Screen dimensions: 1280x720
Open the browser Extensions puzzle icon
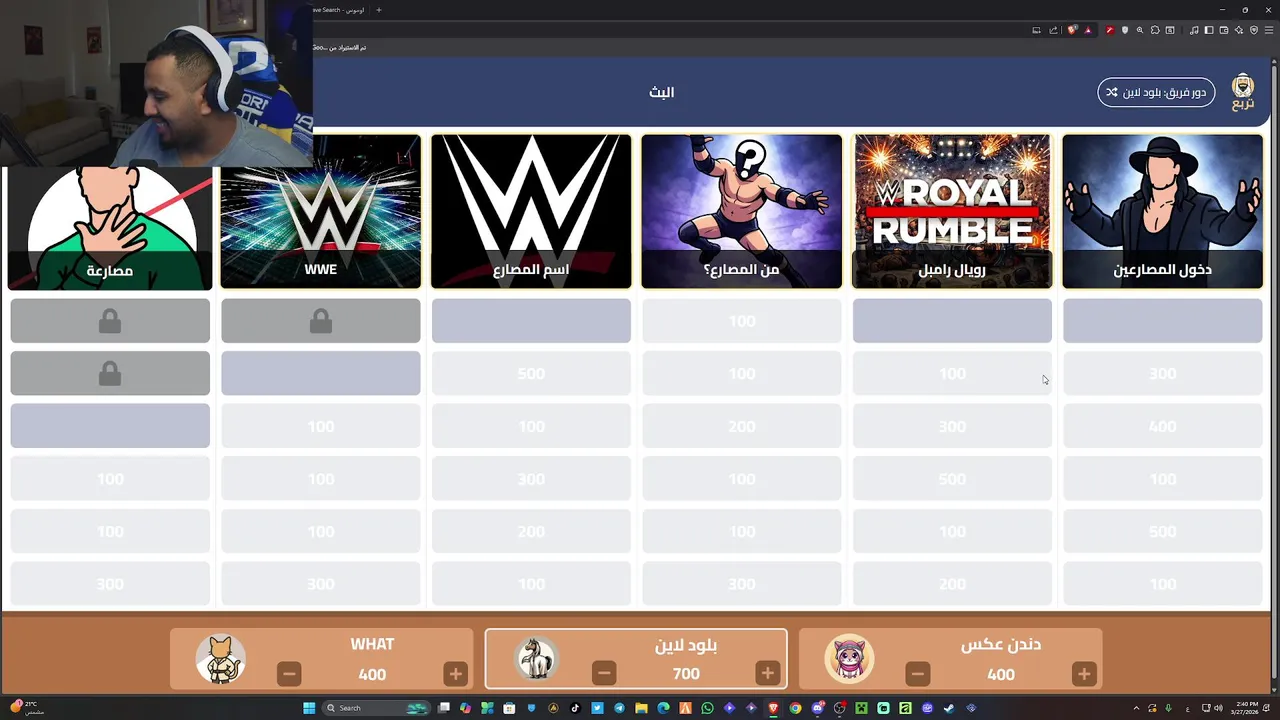click(x=1155, y=30)
